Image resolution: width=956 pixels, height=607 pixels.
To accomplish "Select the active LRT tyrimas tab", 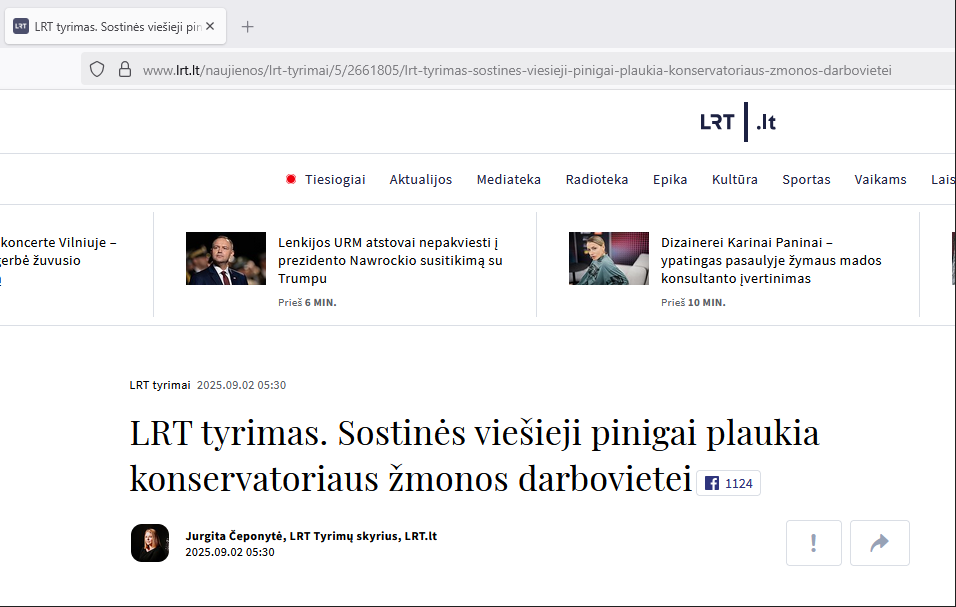I will [x=115, y=26].
